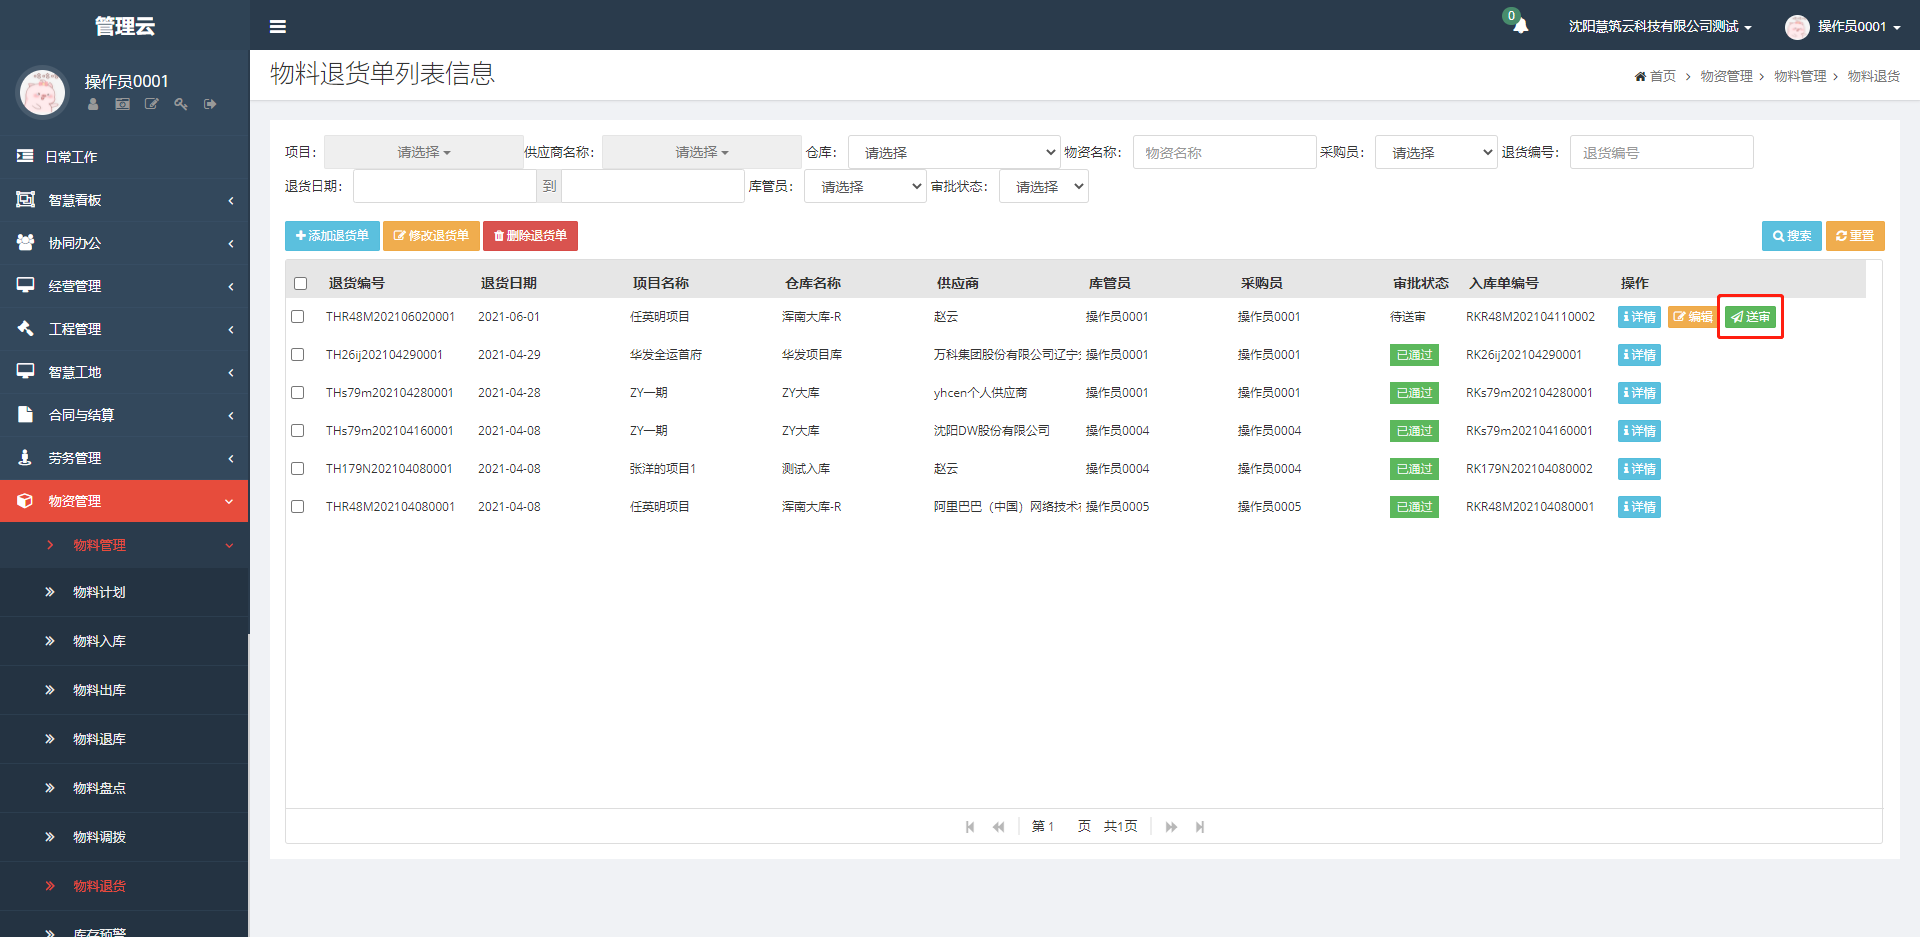Click the 退货日期 start date field
Screen dimensions: 1920x937
pos(445,186)
